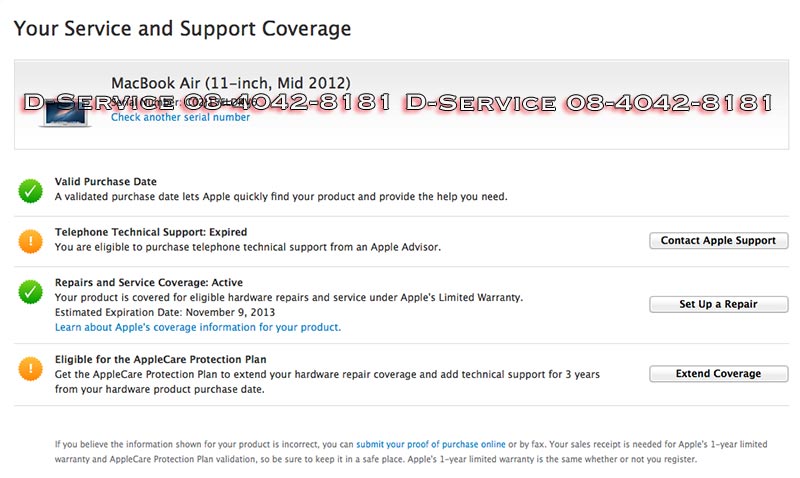Click the MacBook Air (11-inch, Mid 2012) title
Screen dimensions: 800x478
pyautogui.click(x=230, y=82)
